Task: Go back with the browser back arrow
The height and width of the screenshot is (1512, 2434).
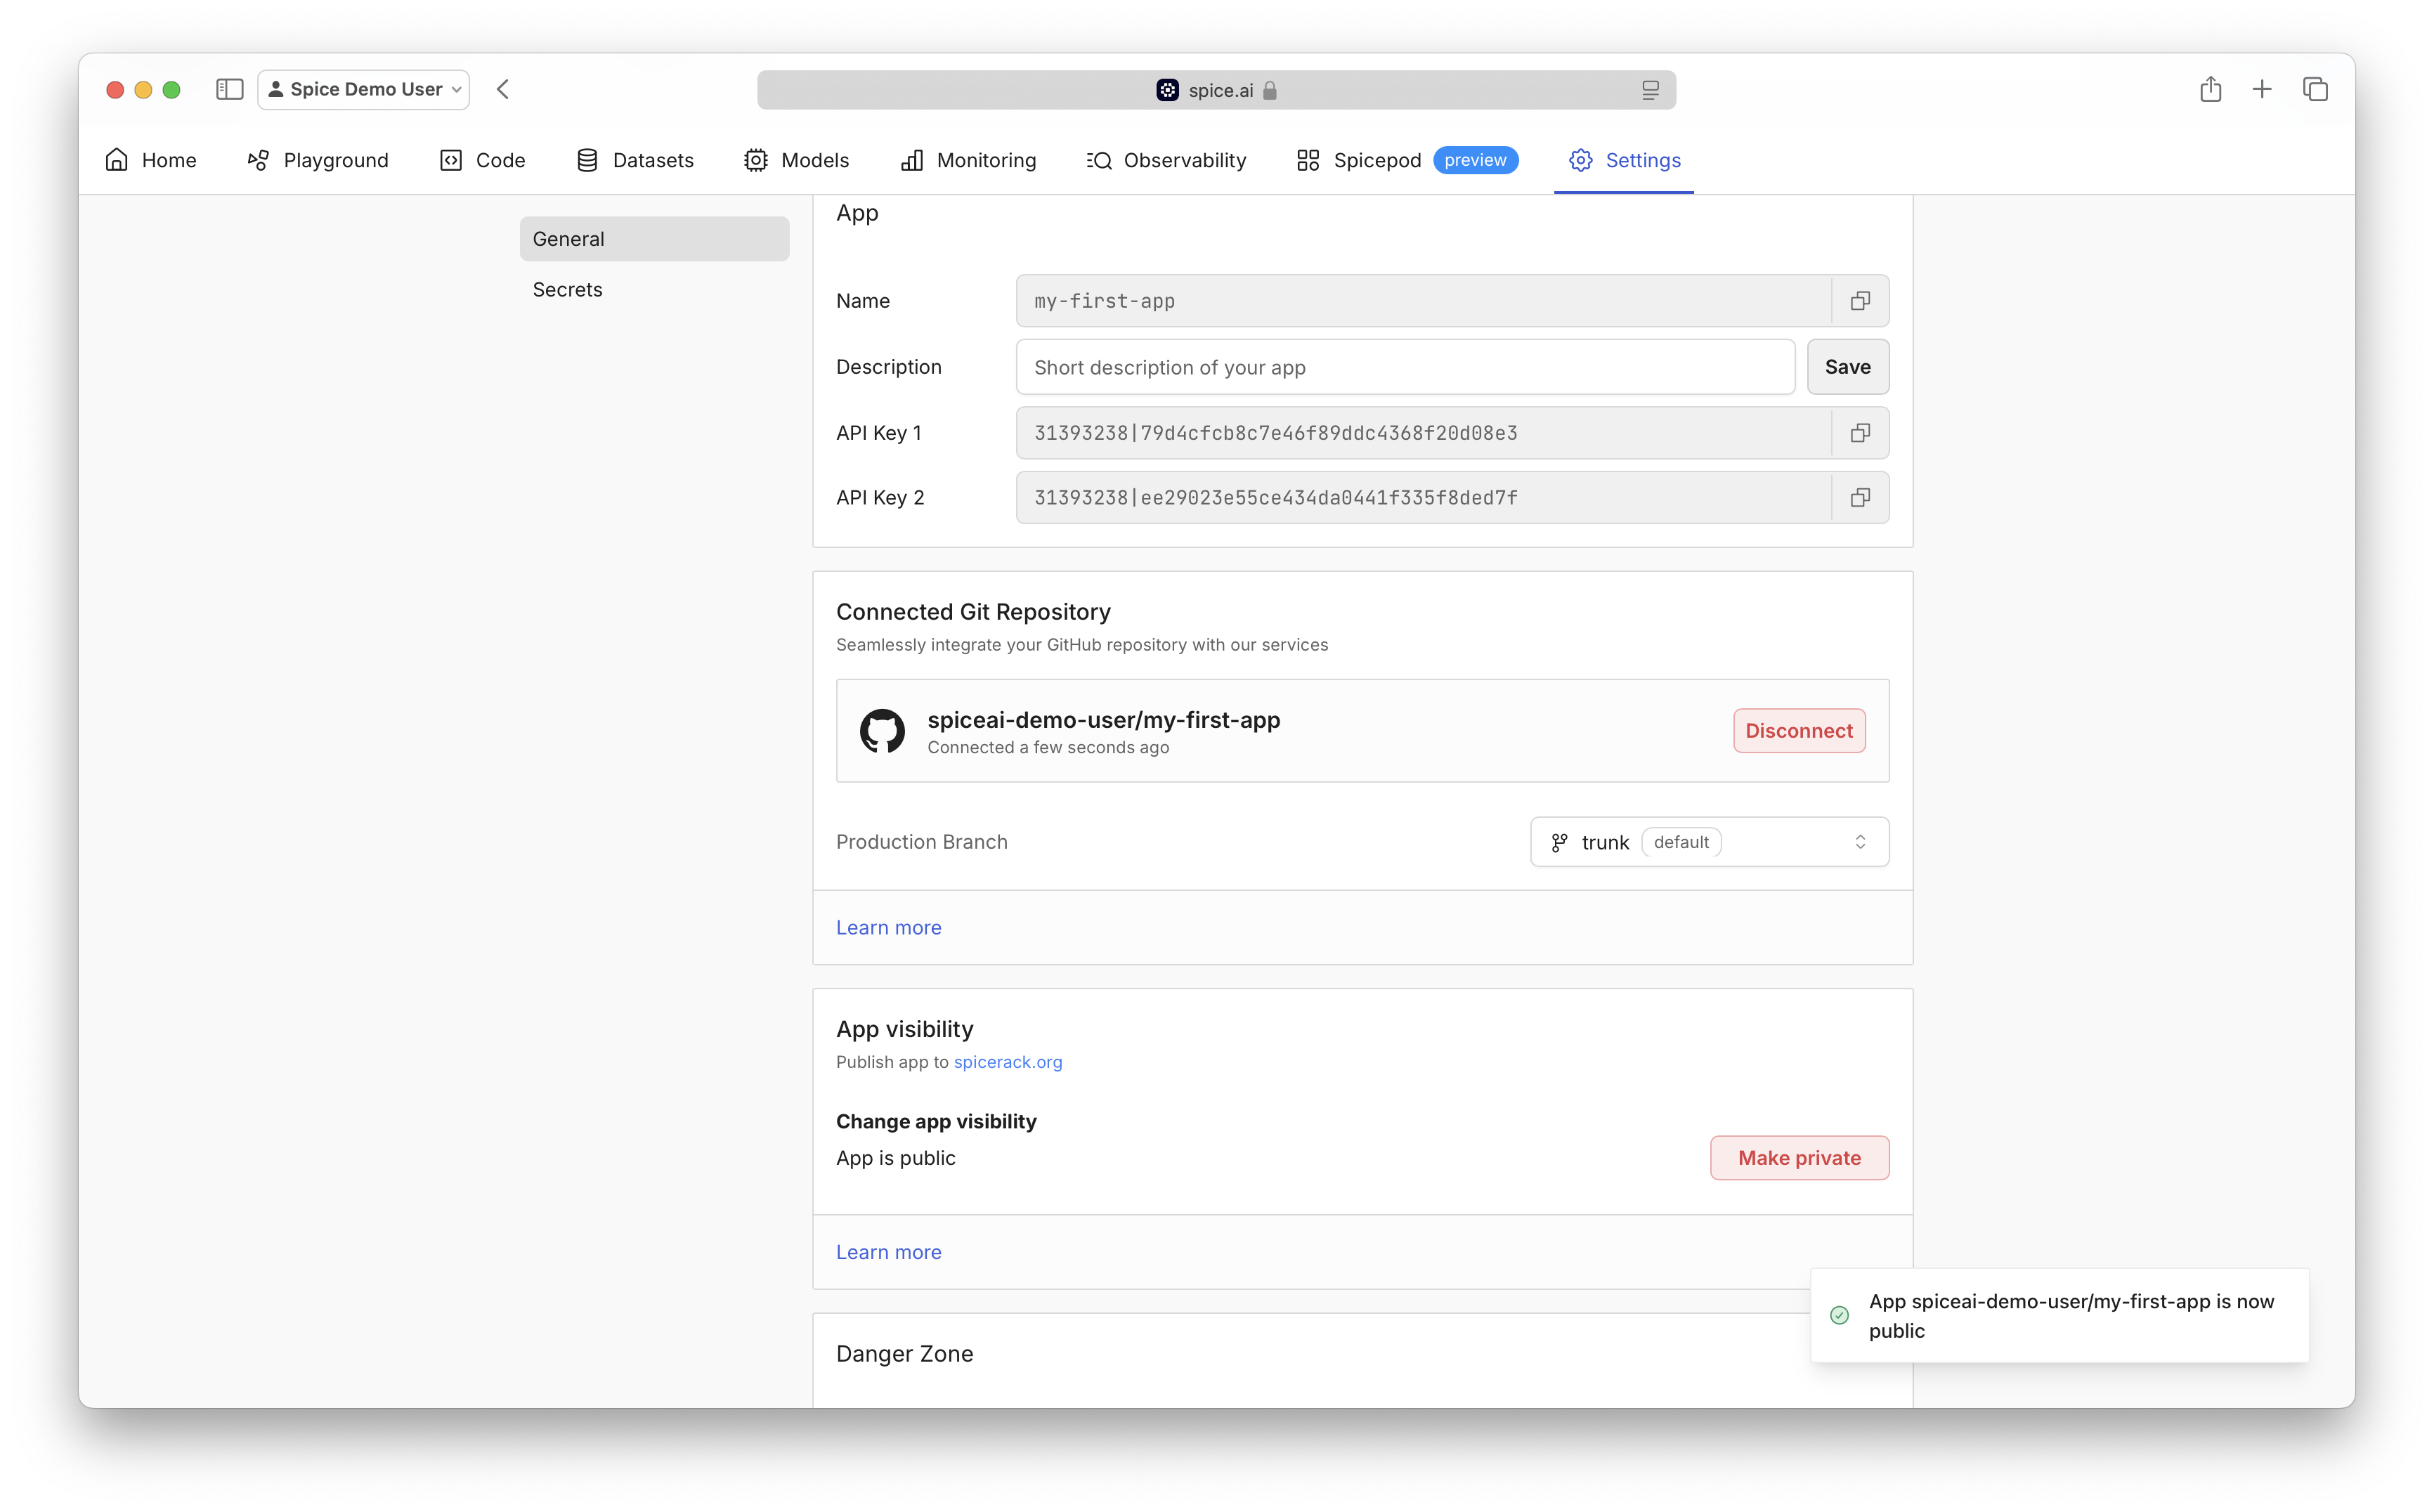Action: 503,89
